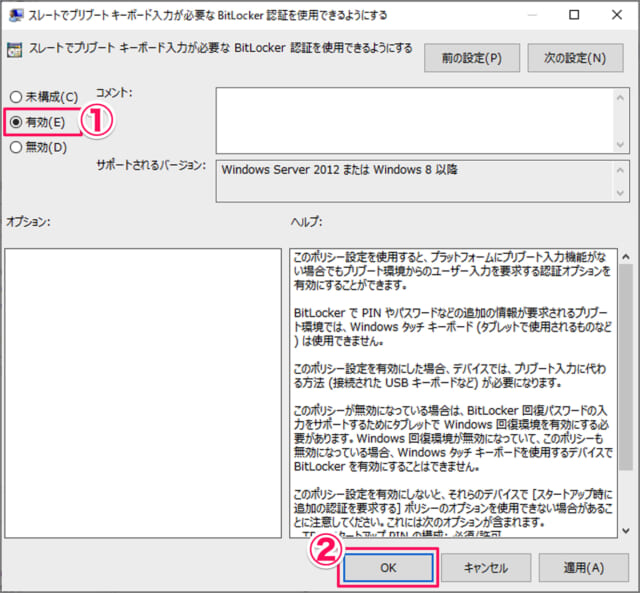Viewport: 640px width, 593px height.
Task: Click the オプション: label
Action: pyautogui.click(x=28, y=222)
